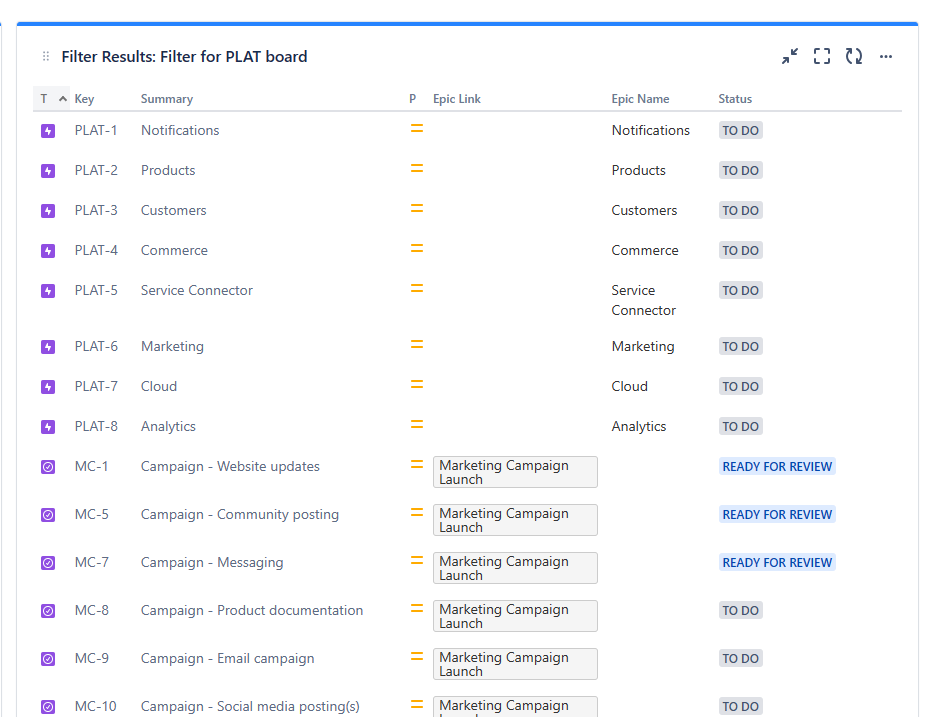Screen dimensions: 943x717
Task: Open the gadget more options menu
Action: 885,57
